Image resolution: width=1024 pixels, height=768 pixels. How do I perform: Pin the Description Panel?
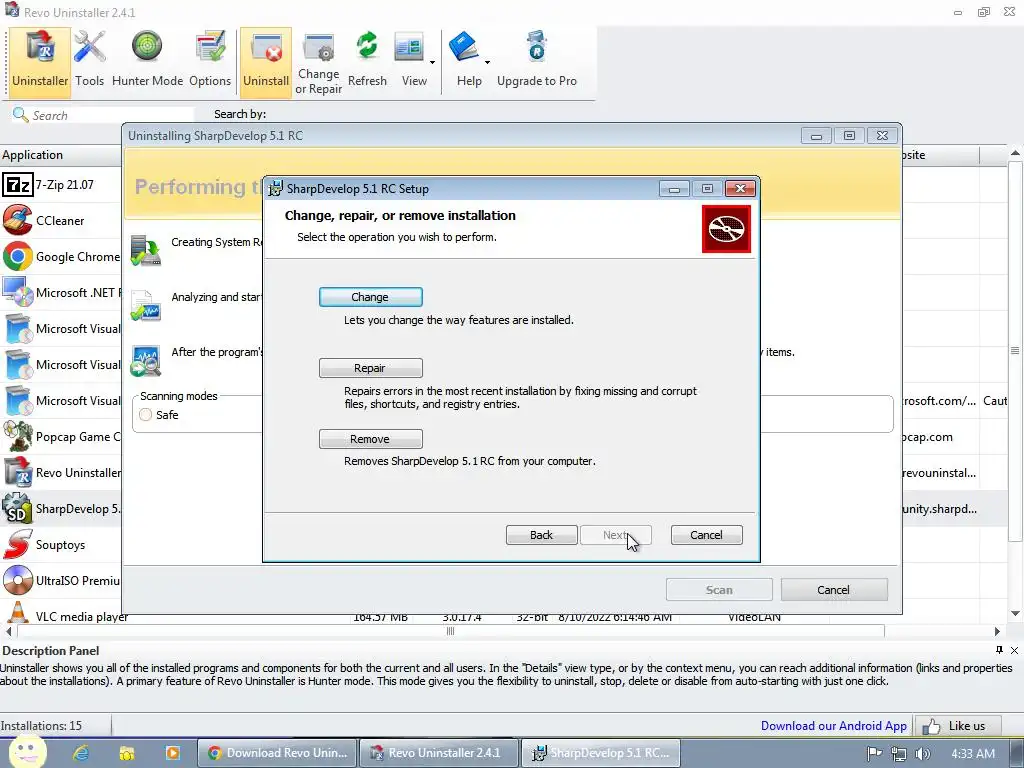[x=999, y=650]
